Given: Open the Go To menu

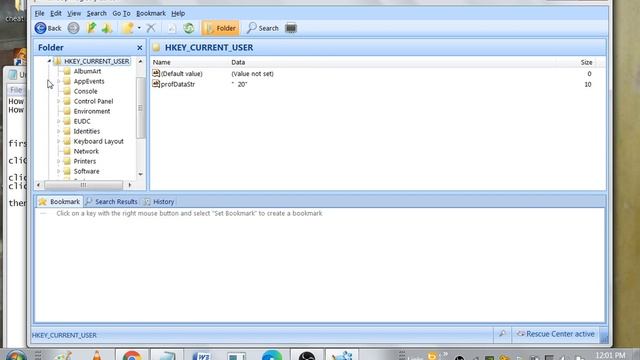Looking at the screenshot, I should point(121,13).
